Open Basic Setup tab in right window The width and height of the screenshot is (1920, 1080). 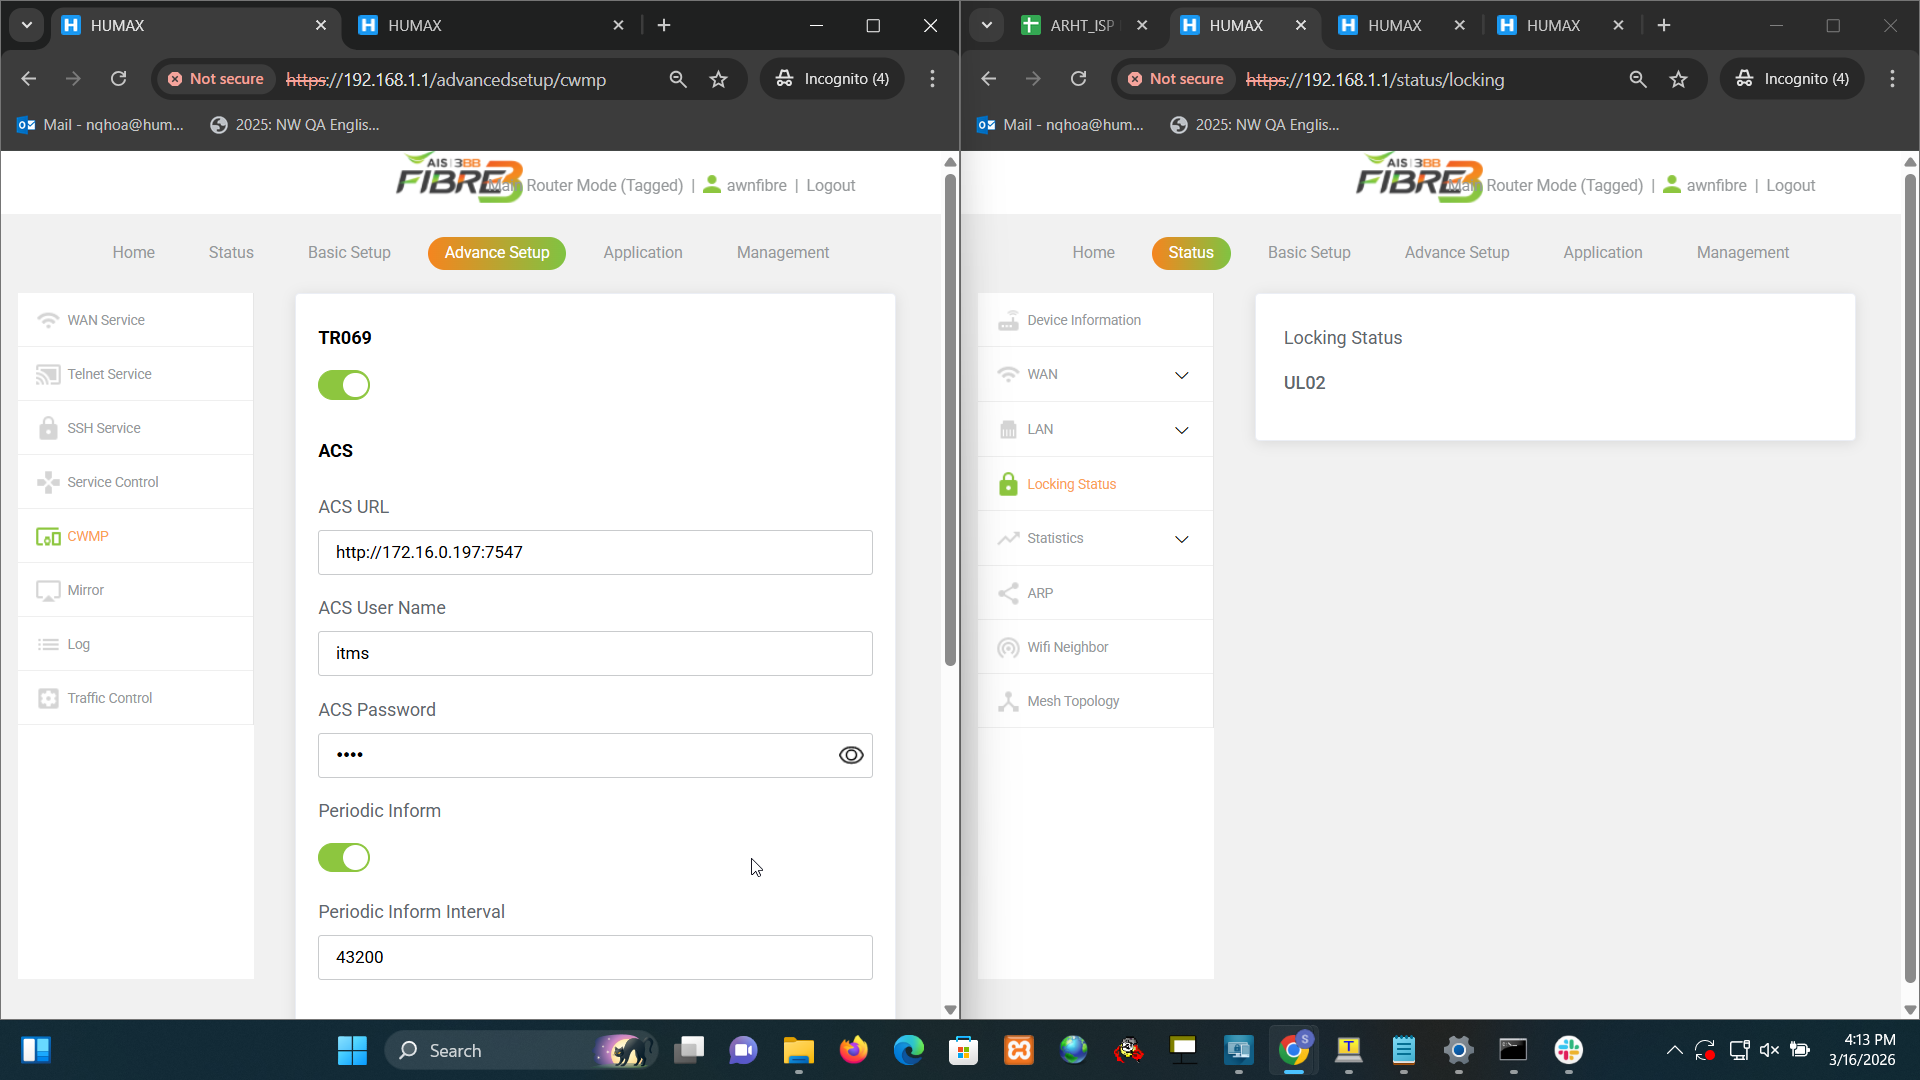[x=1308, y=253]
